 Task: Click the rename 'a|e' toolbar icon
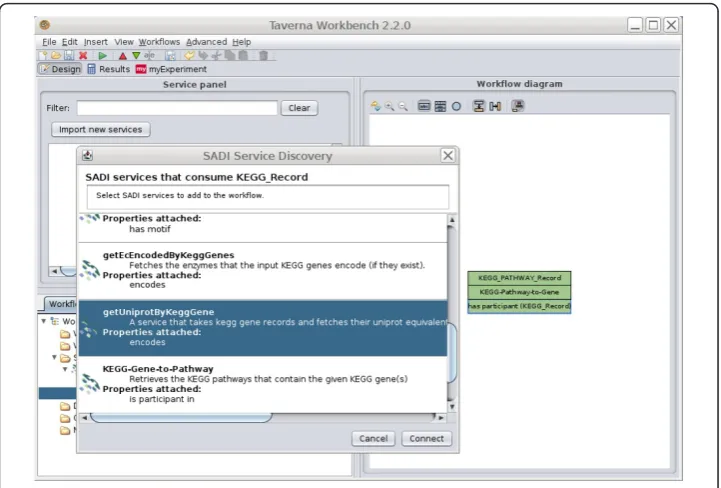coord(149,56)
